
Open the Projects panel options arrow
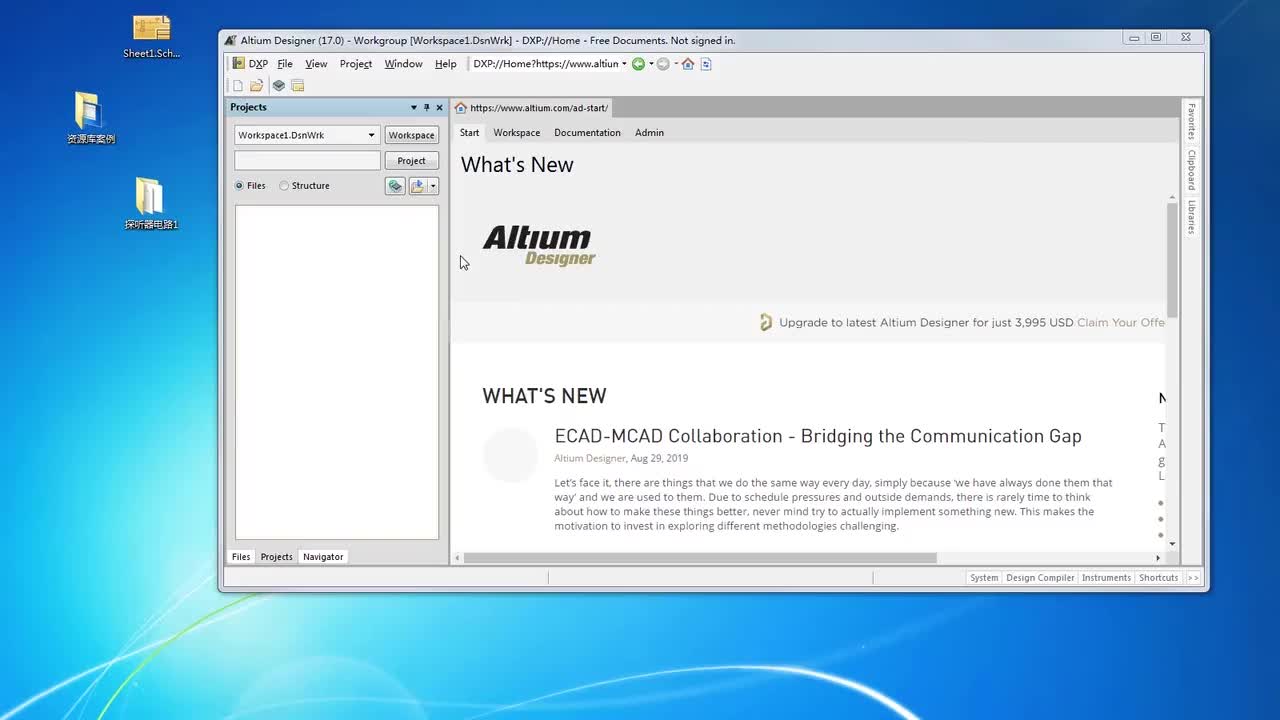click(x=414, y=107)
